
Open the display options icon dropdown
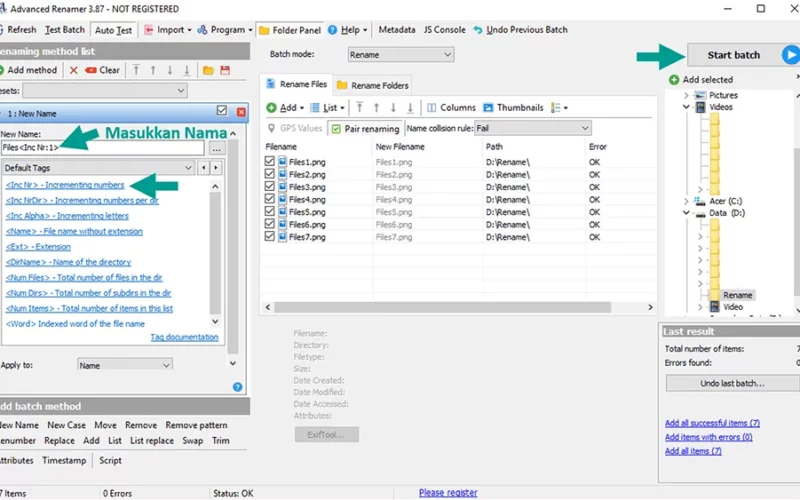coord(559,108)
